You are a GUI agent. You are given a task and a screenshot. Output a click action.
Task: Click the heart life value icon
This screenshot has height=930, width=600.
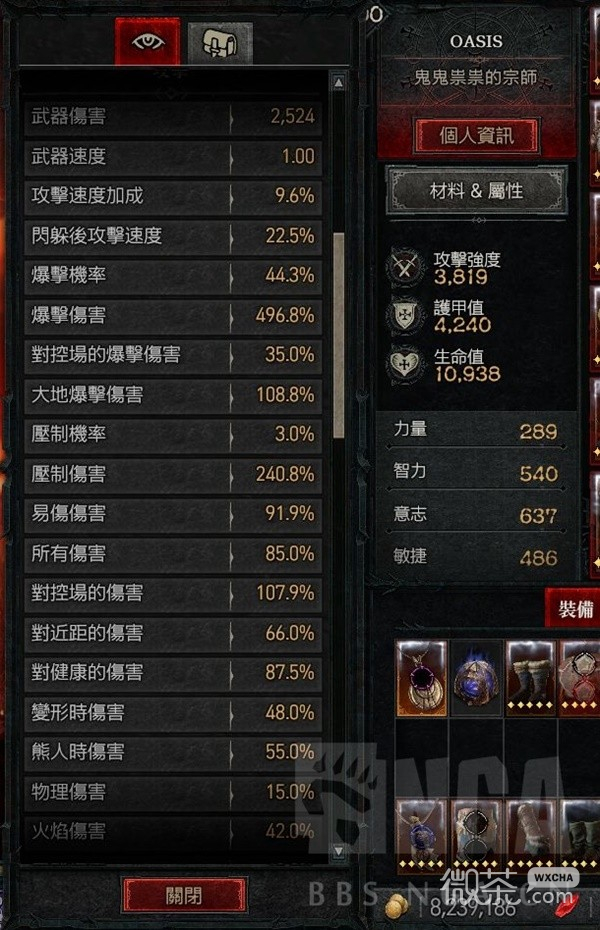pyautogui.click(x=405, y=364)
